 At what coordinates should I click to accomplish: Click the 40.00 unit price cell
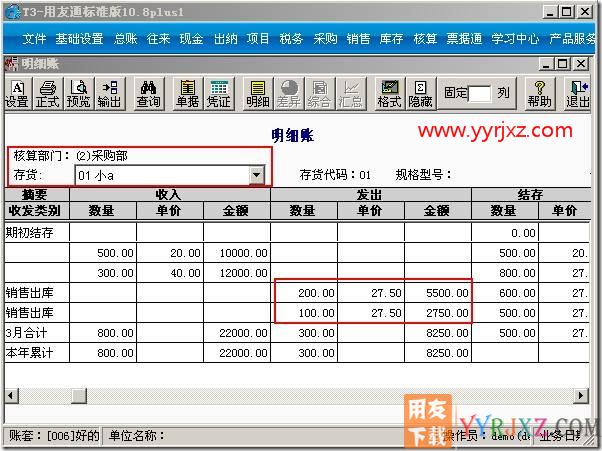(x=170, y=273)
